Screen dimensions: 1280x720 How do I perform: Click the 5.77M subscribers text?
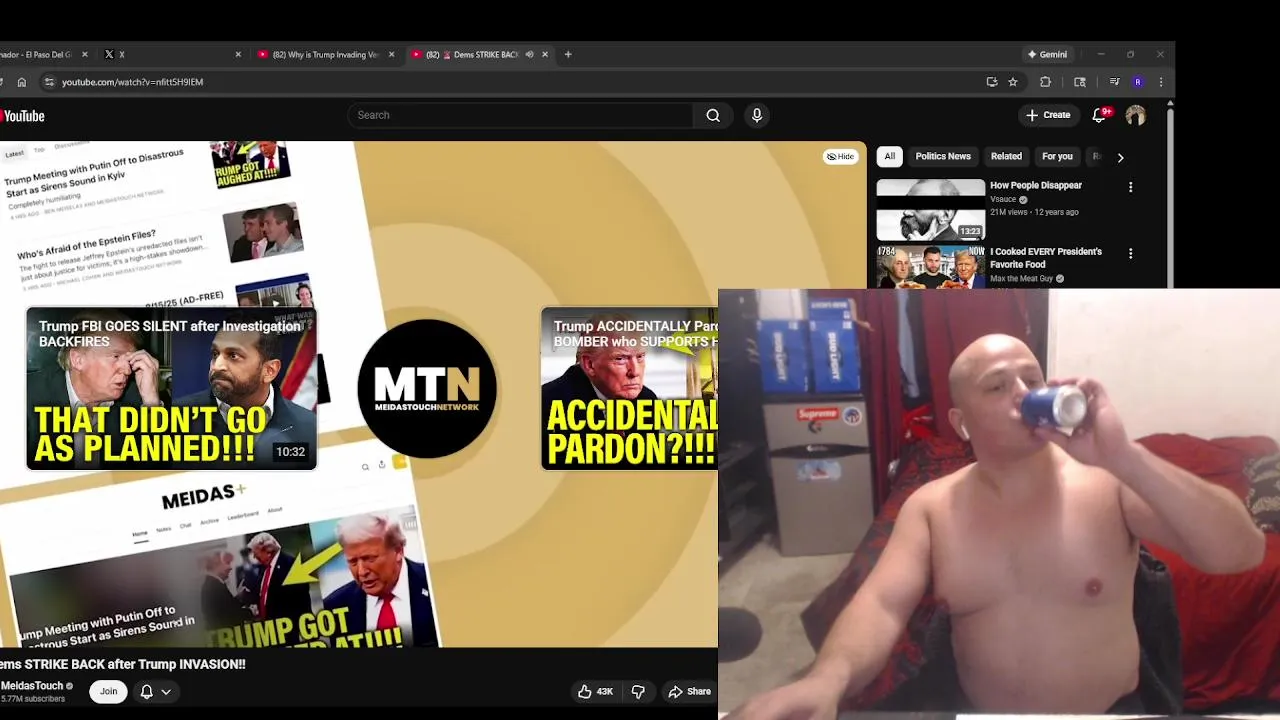(32, 699)
